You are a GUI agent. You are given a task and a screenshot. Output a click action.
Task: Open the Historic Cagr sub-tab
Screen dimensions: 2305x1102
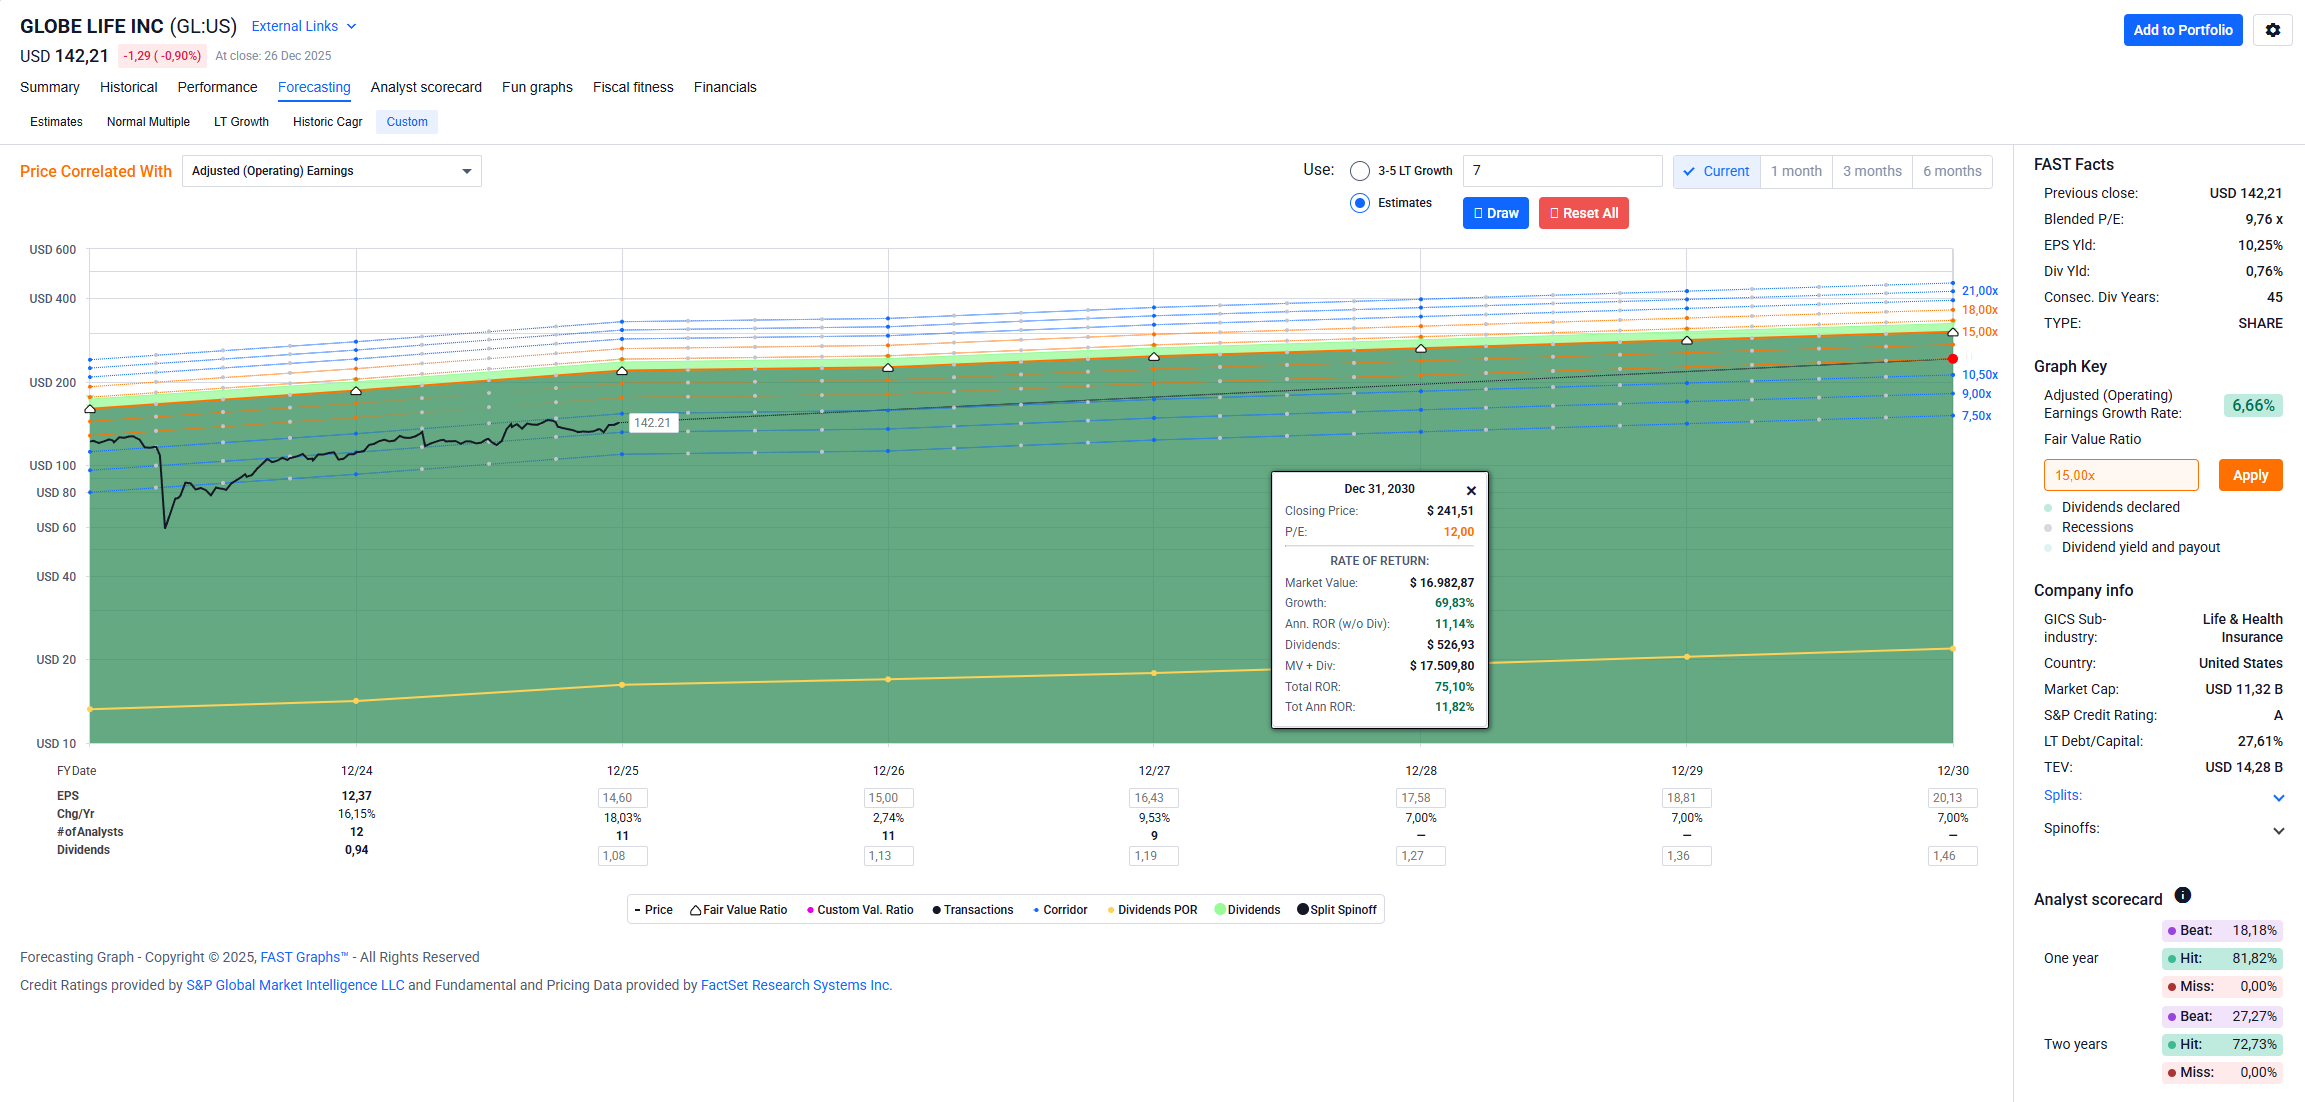327,122
